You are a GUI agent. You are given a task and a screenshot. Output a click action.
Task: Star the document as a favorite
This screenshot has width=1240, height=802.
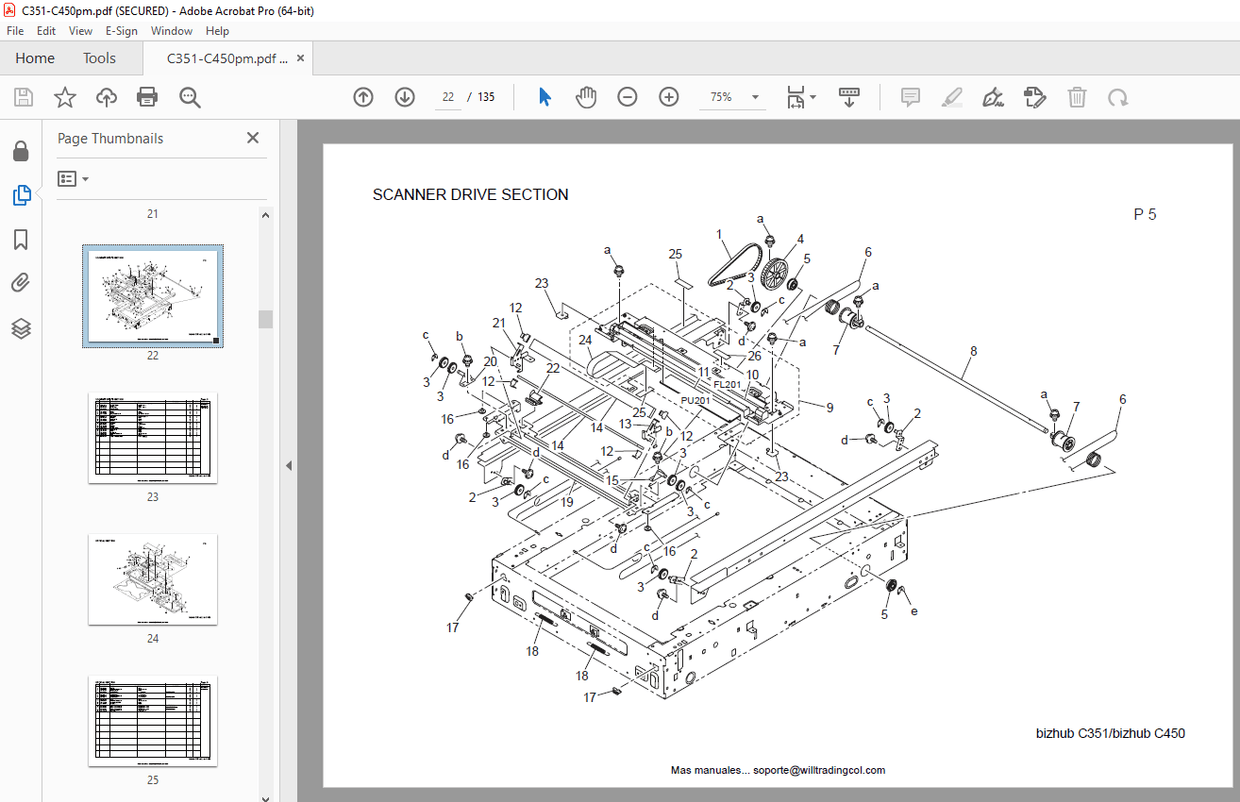65,97
